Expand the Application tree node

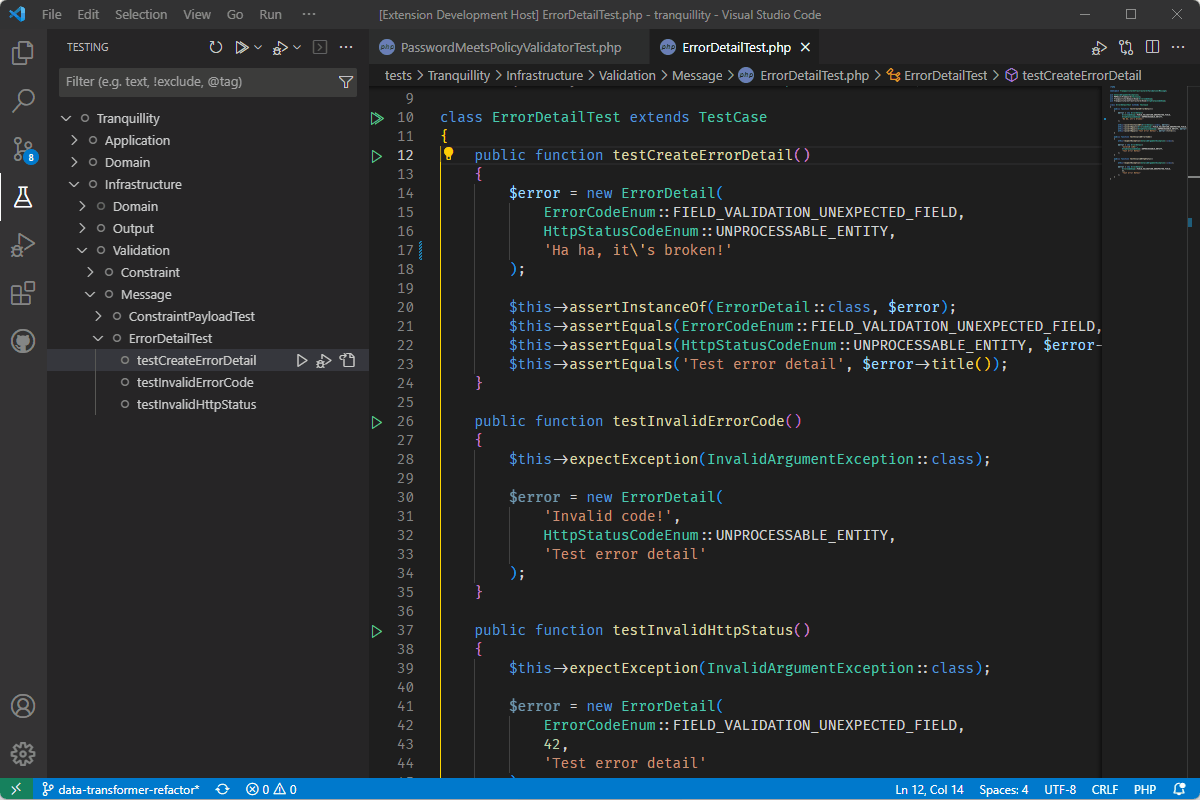[x=74, y=141]
